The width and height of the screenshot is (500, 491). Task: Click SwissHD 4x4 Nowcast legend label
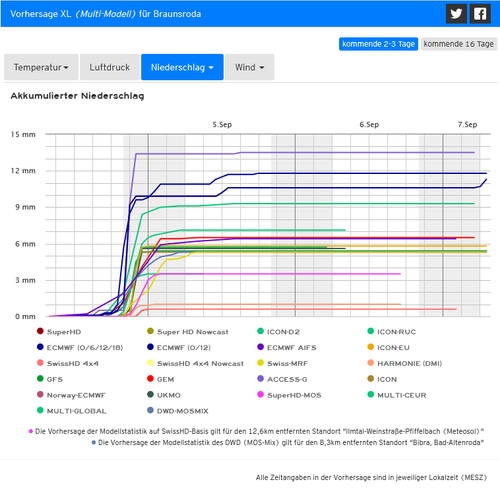[x=200, y=363]
